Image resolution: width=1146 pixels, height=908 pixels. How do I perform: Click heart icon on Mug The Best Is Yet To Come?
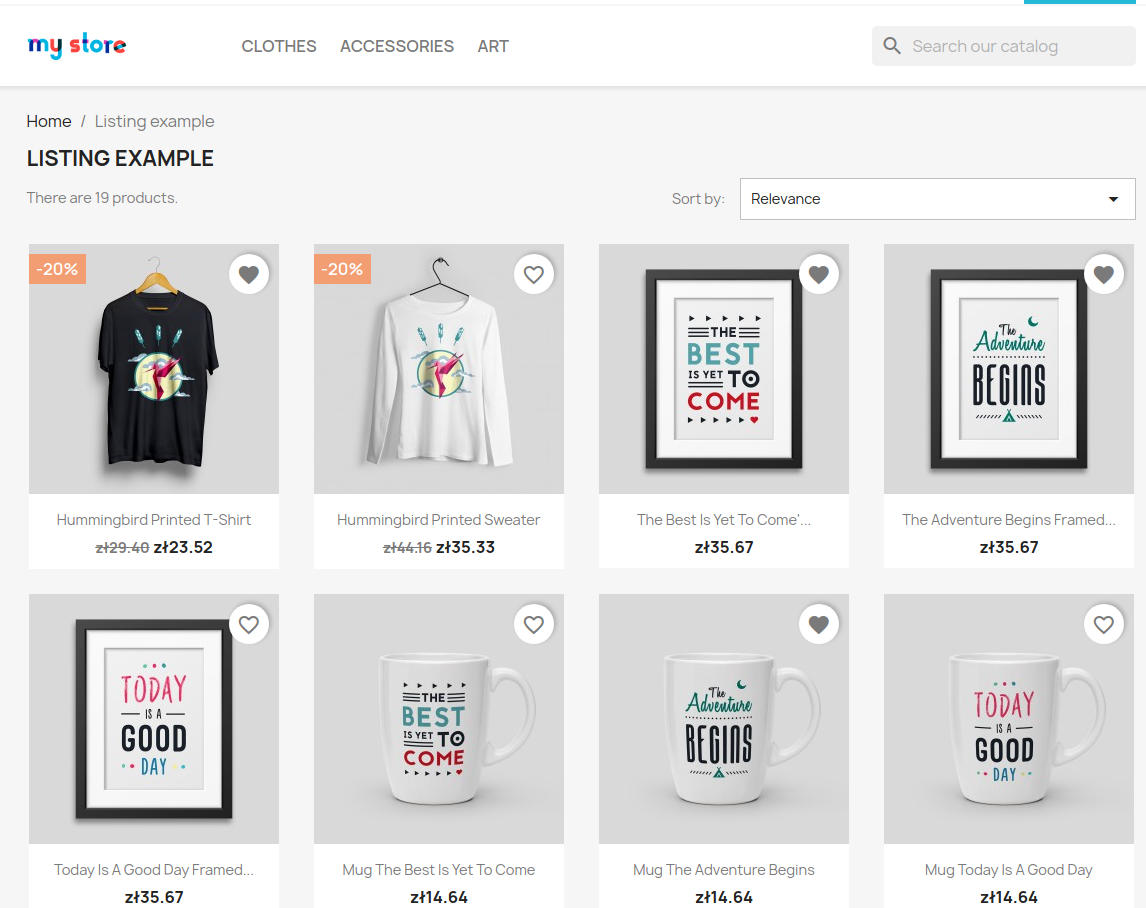(x=534, y=624)
